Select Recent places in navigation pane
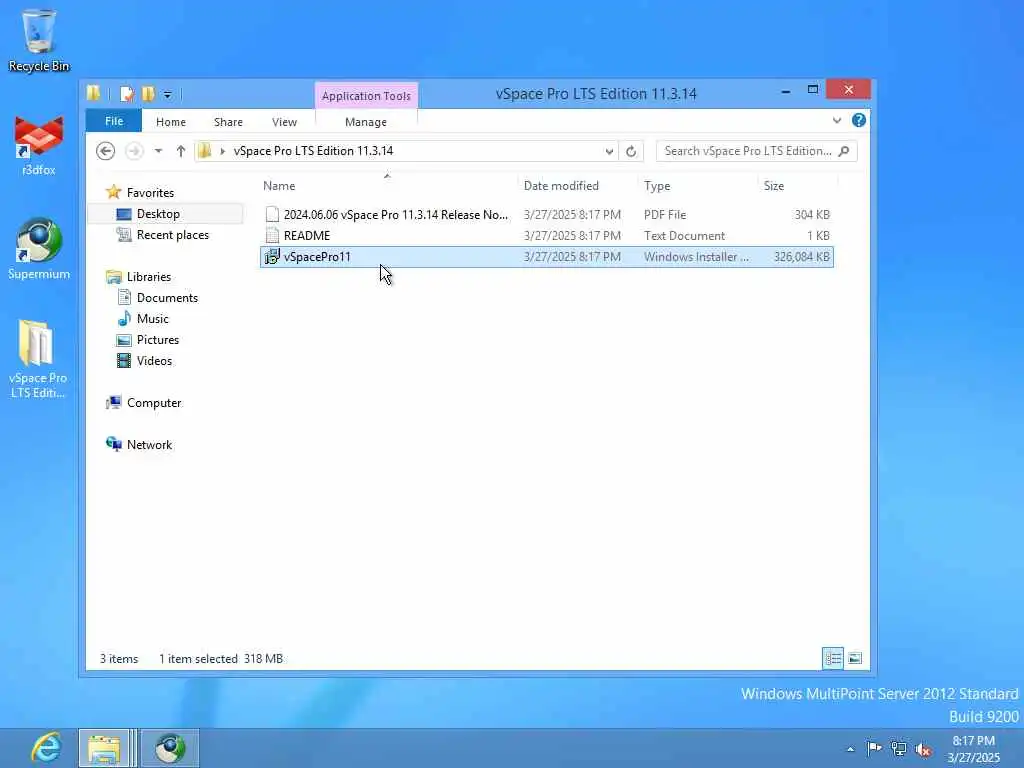1024x768 pixels. click(172, 235)
